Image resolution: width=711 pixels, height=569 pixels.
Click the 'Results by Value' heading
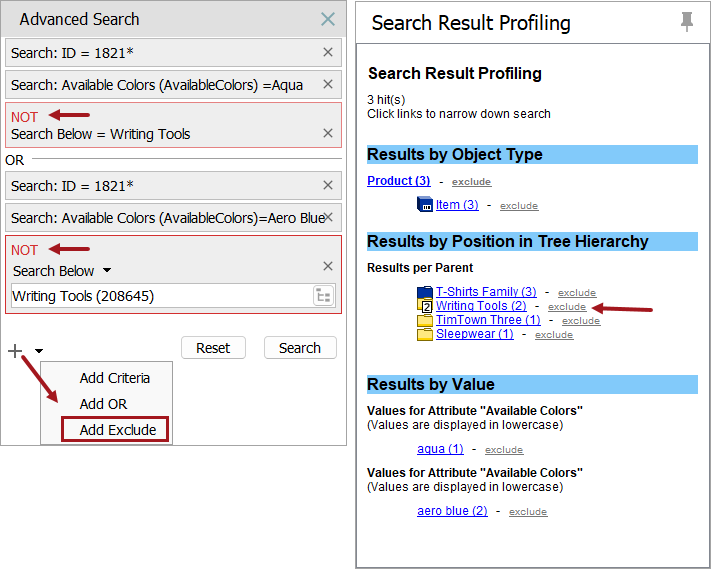pos(430,384)
